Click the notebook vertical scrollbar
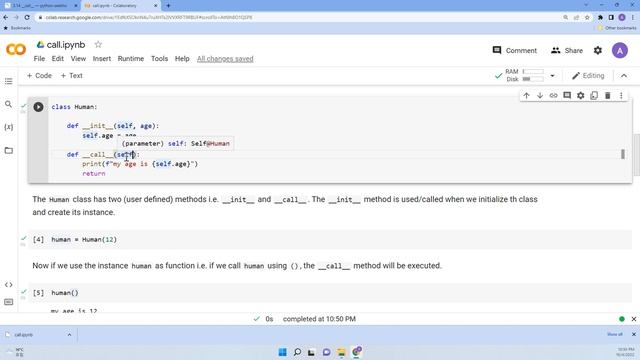This screenshot has height=360, width=640. 636,155
